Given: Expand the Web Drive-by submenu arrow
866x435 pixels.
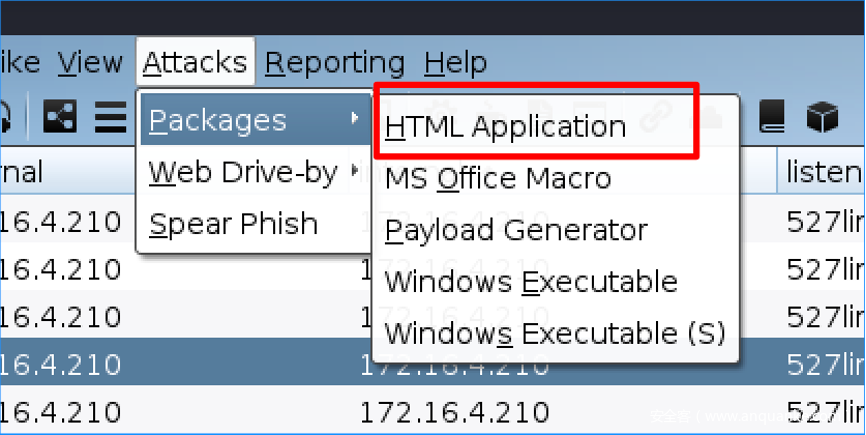Looking at the screenshot, I should (355, 172).
